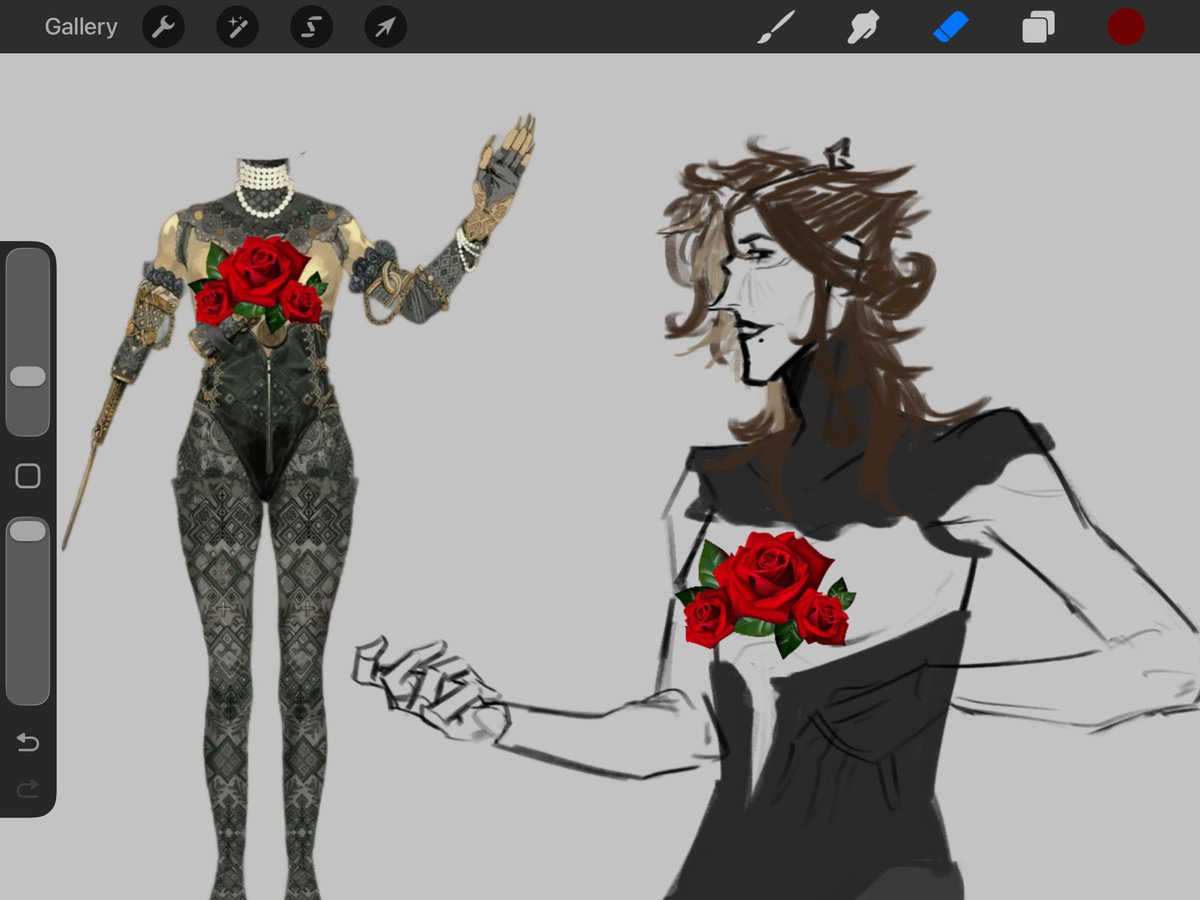Open the Actions wrench menu
The image size is (1200, 900).
point(163,27)
